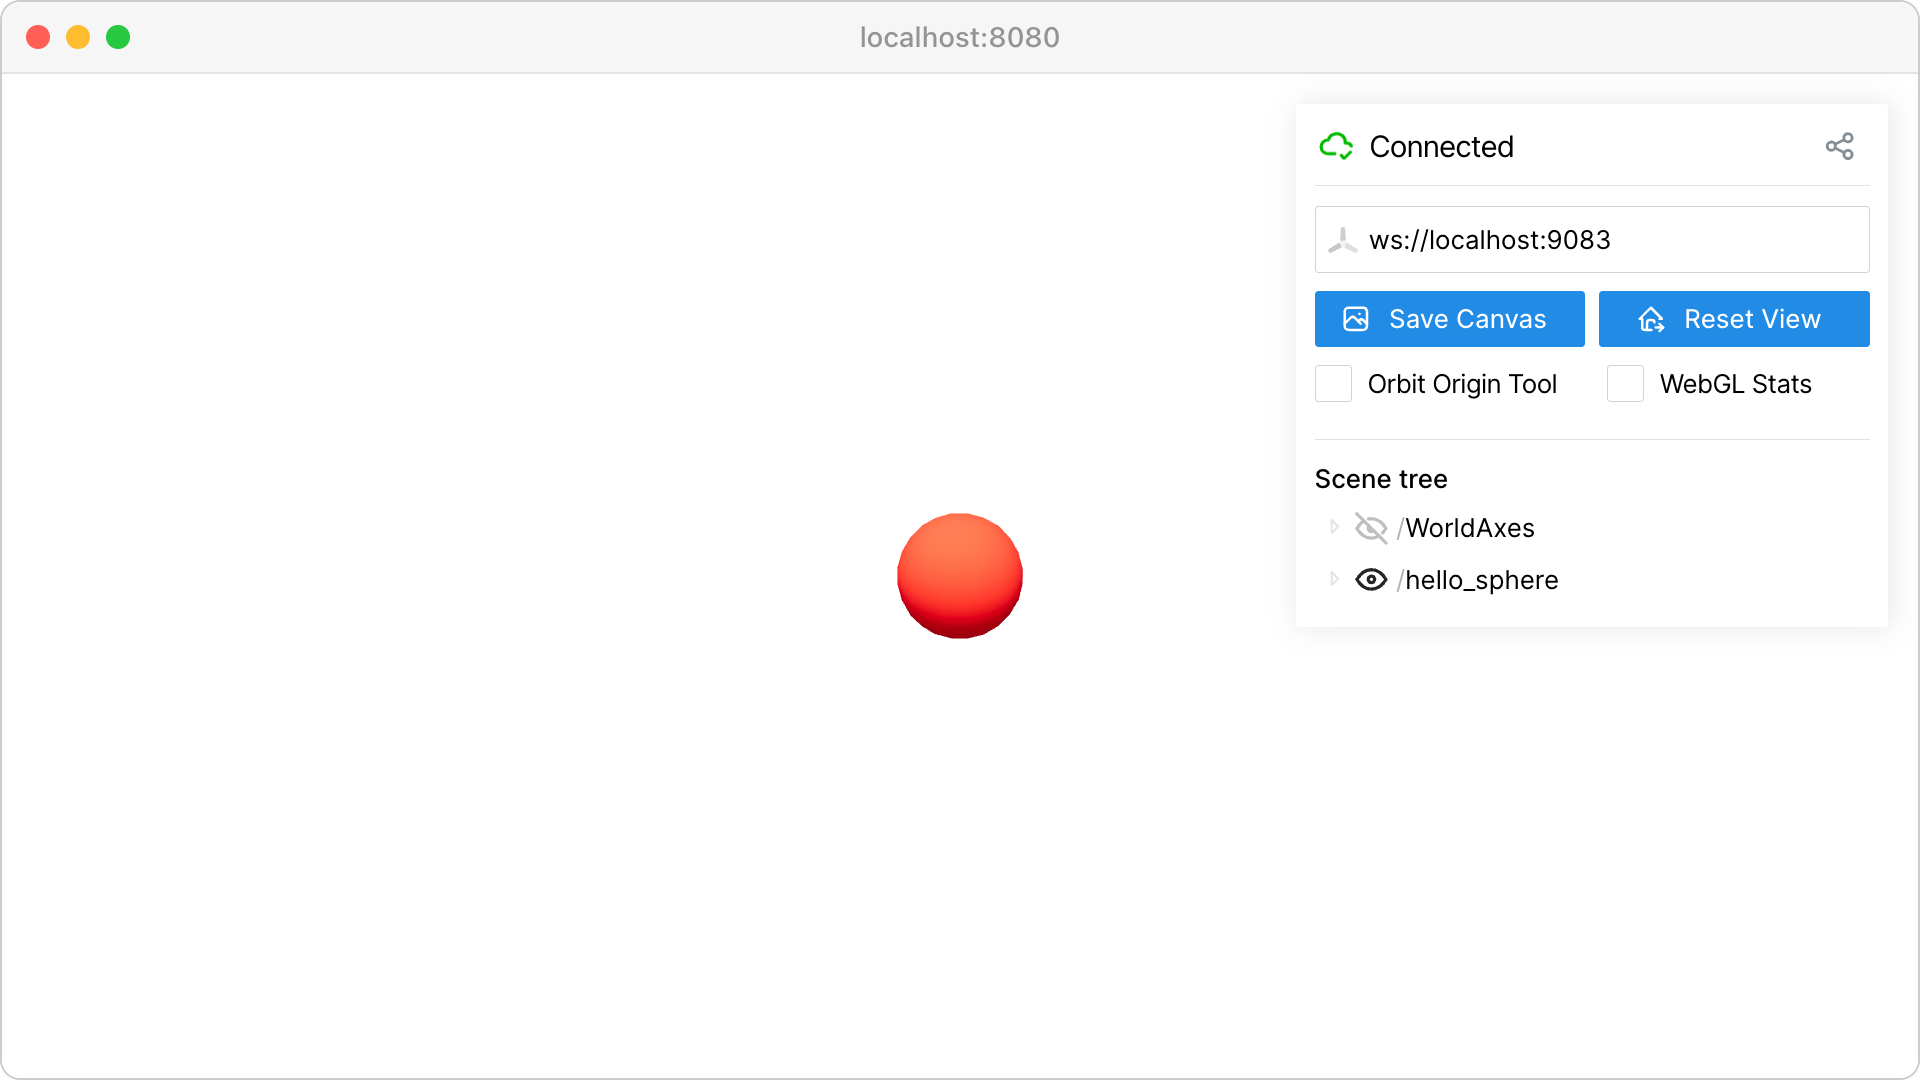
Task: Click the share icon in the panel header
Action: (1839, 147)
